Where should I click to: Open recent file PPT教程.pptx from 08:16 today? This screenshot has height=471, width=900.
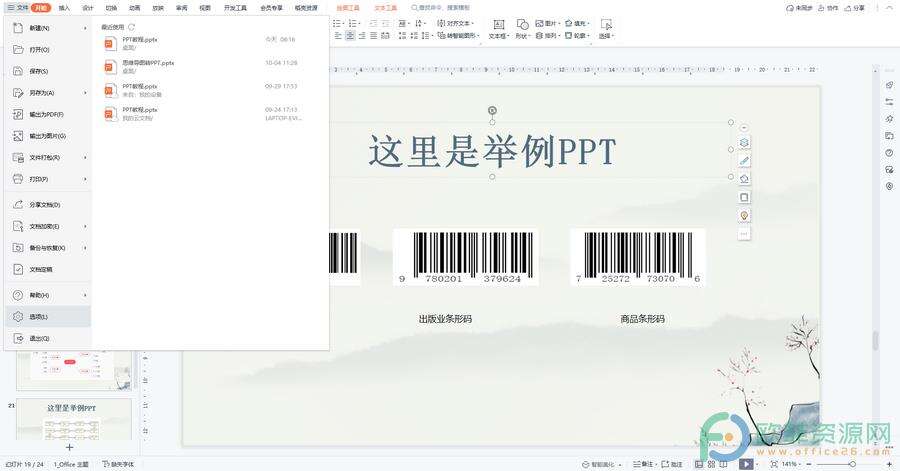pyautogui.click(x=201, y=44)
